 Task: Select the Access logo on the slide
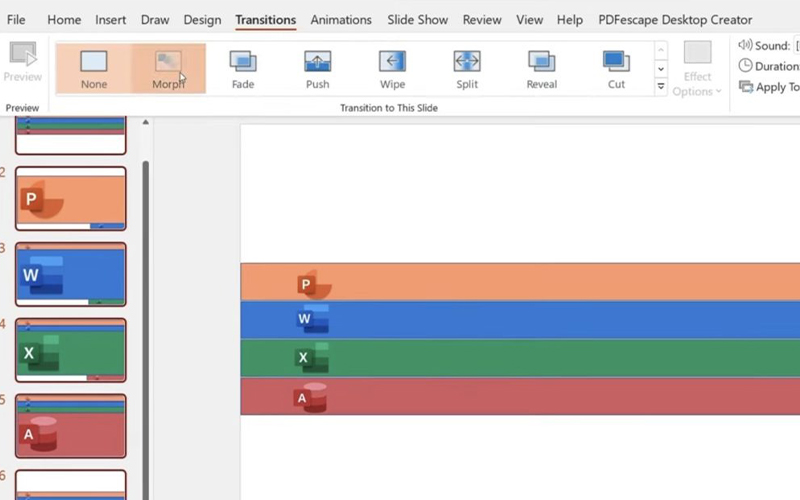click(310, 397)
